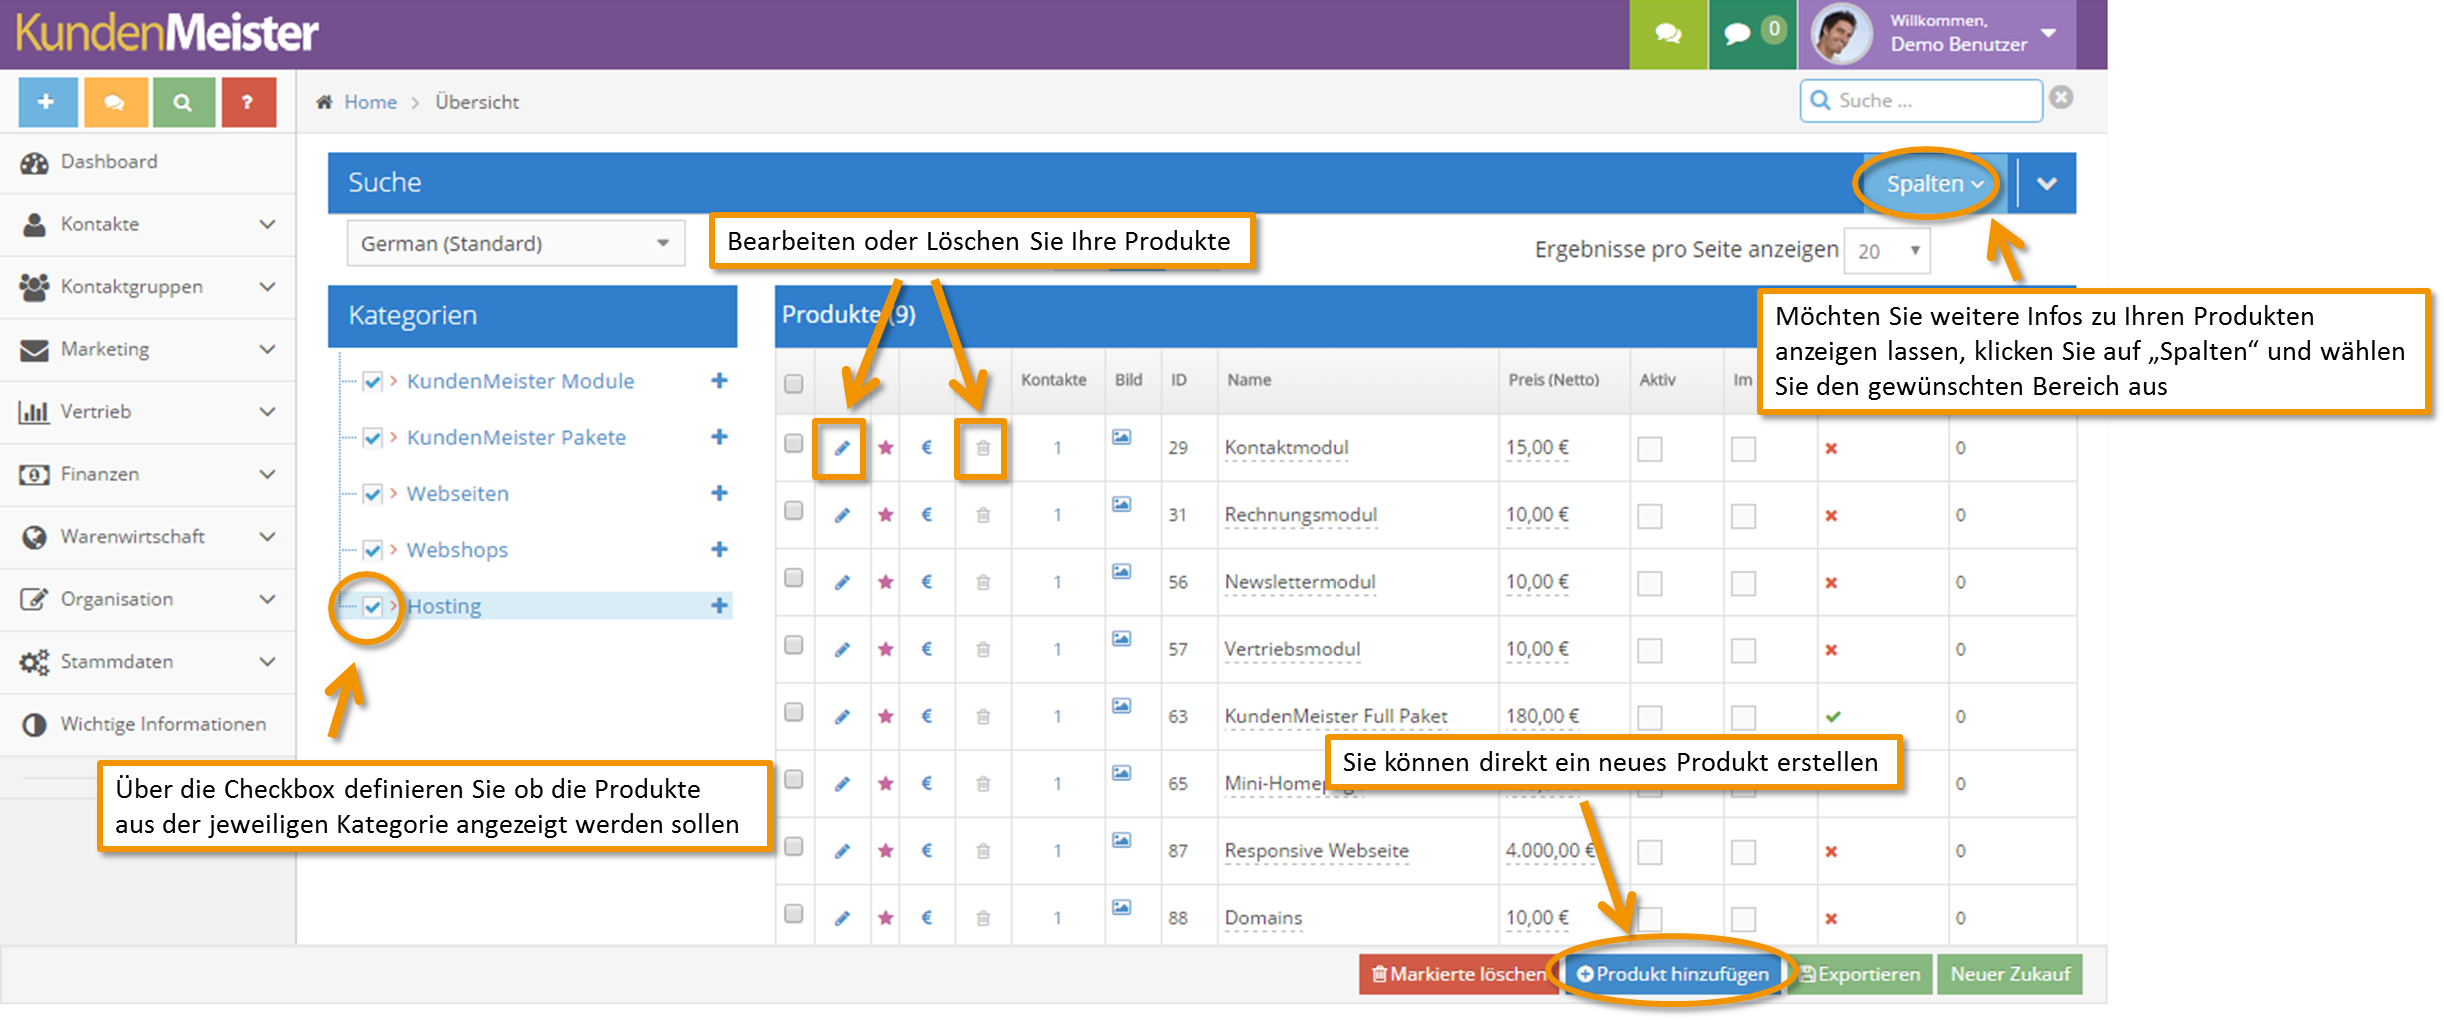Click the euro icon in Newslettermodul row
The image size is (2444, 1020).
(927, 582)
